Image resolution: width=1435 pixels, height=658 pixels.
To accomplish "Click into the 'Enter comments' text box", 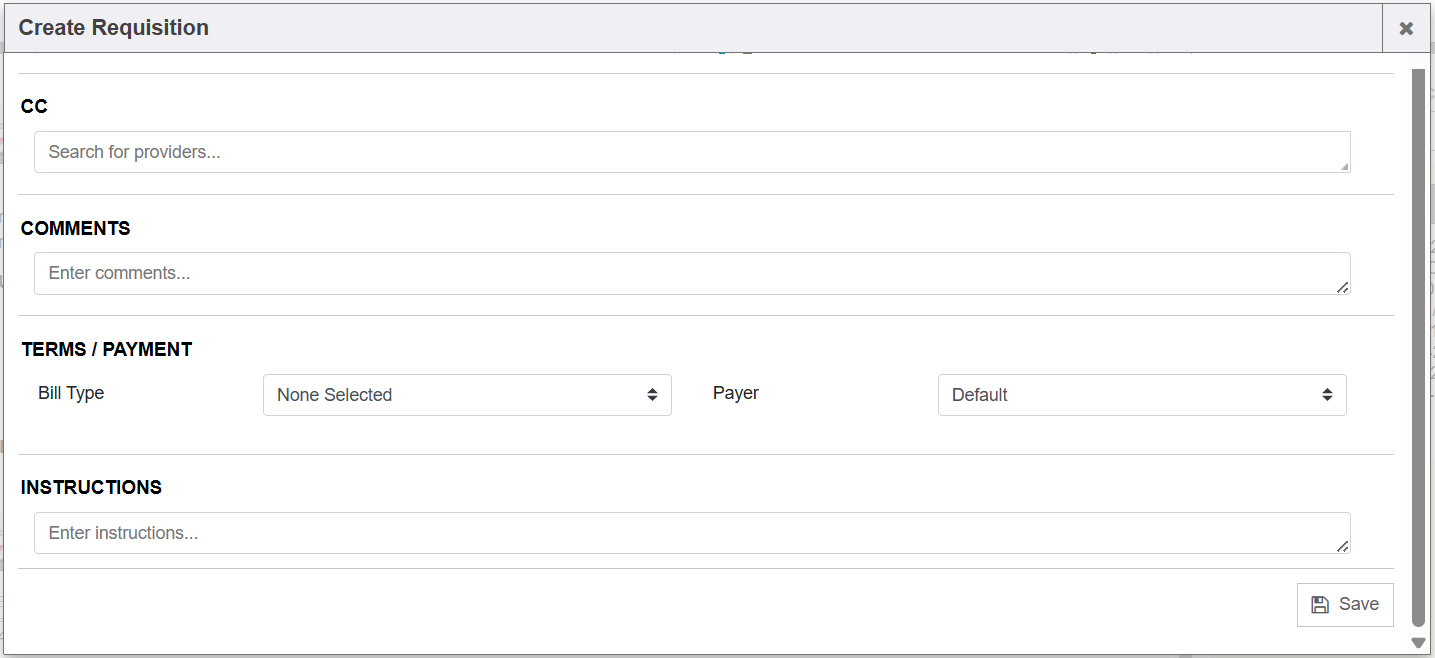I will tap(690, 273).
